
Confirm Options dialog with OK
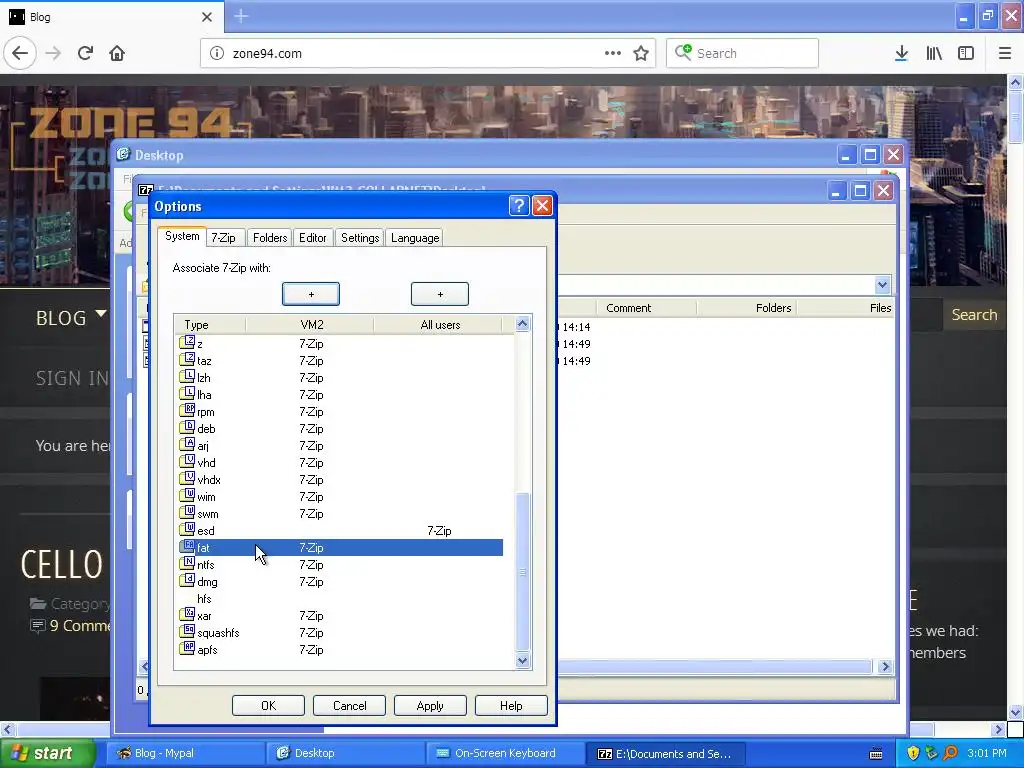[268, 705]
